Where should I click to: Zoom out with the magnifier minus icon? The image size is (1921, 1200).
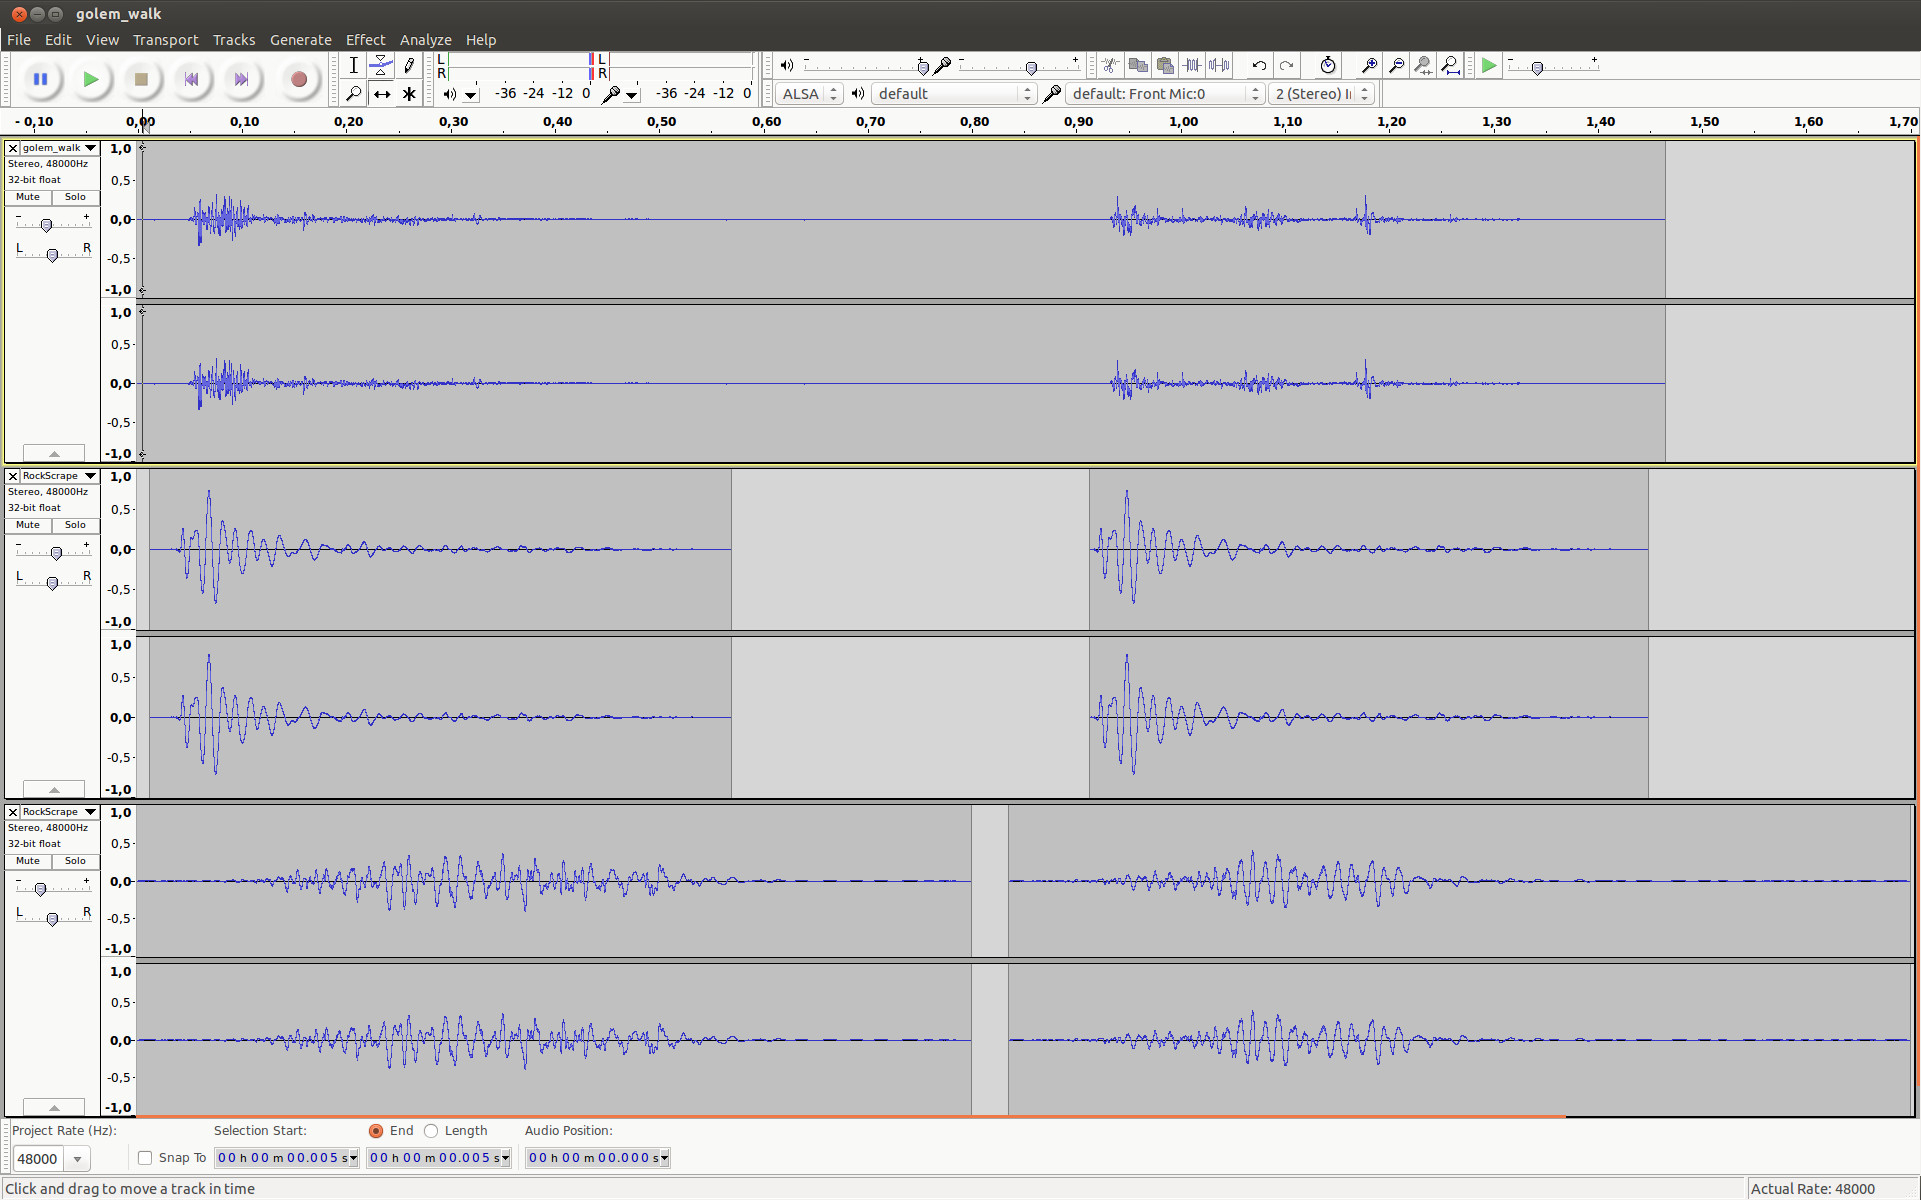[x=1396, y=66]
